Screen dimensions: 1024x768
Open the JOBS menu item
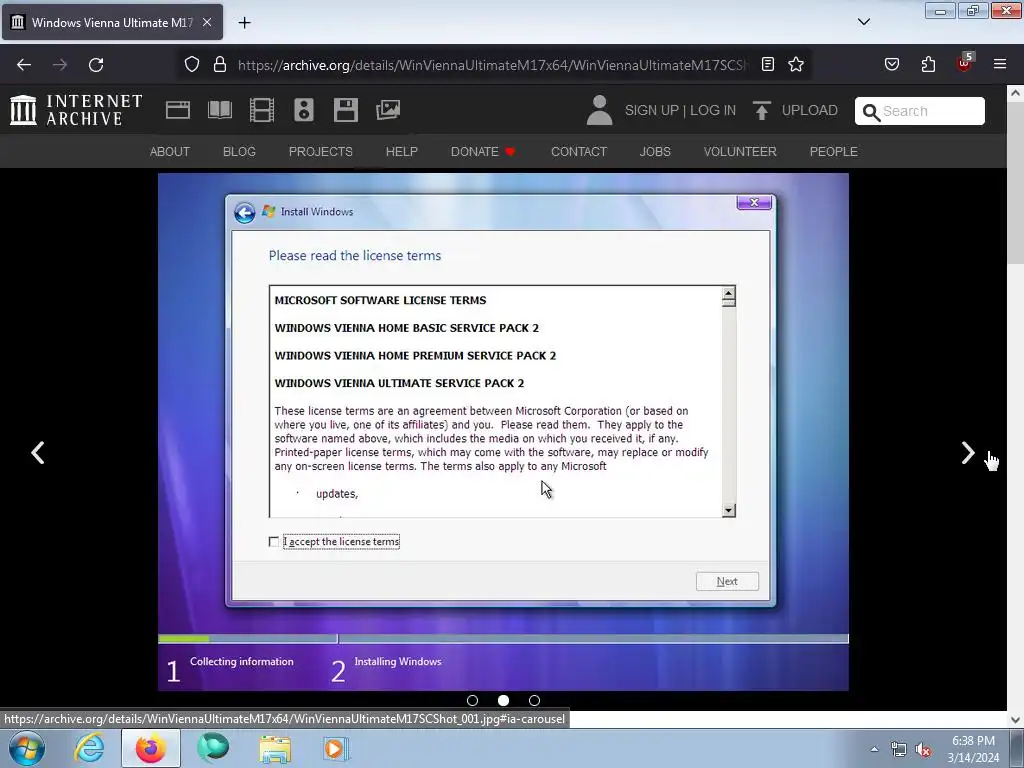[655, 152]
